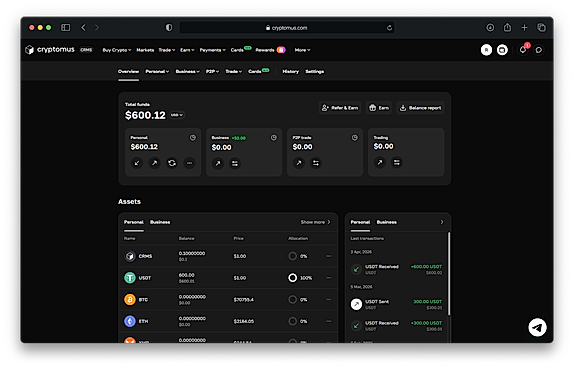
Task: Expand the More menu
Action: click(x=302, y=50)
